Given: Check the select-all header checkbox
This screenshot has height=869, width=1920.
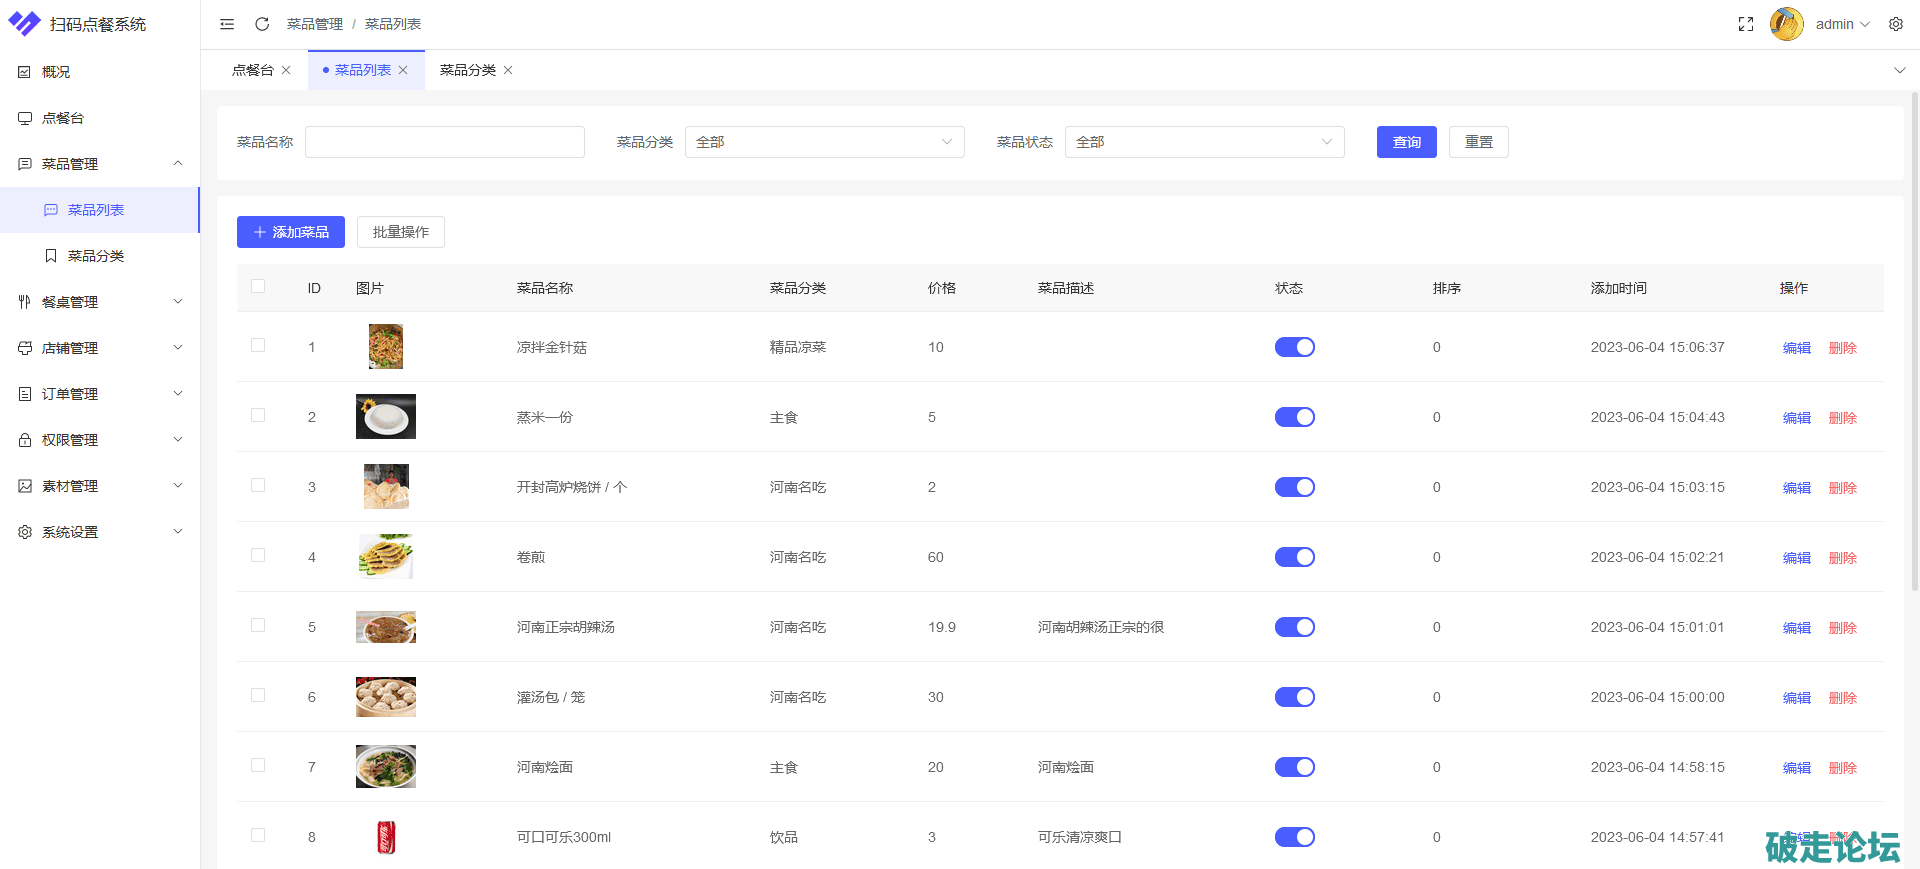Looking at the screenshot, I should (x=258, y=286).
